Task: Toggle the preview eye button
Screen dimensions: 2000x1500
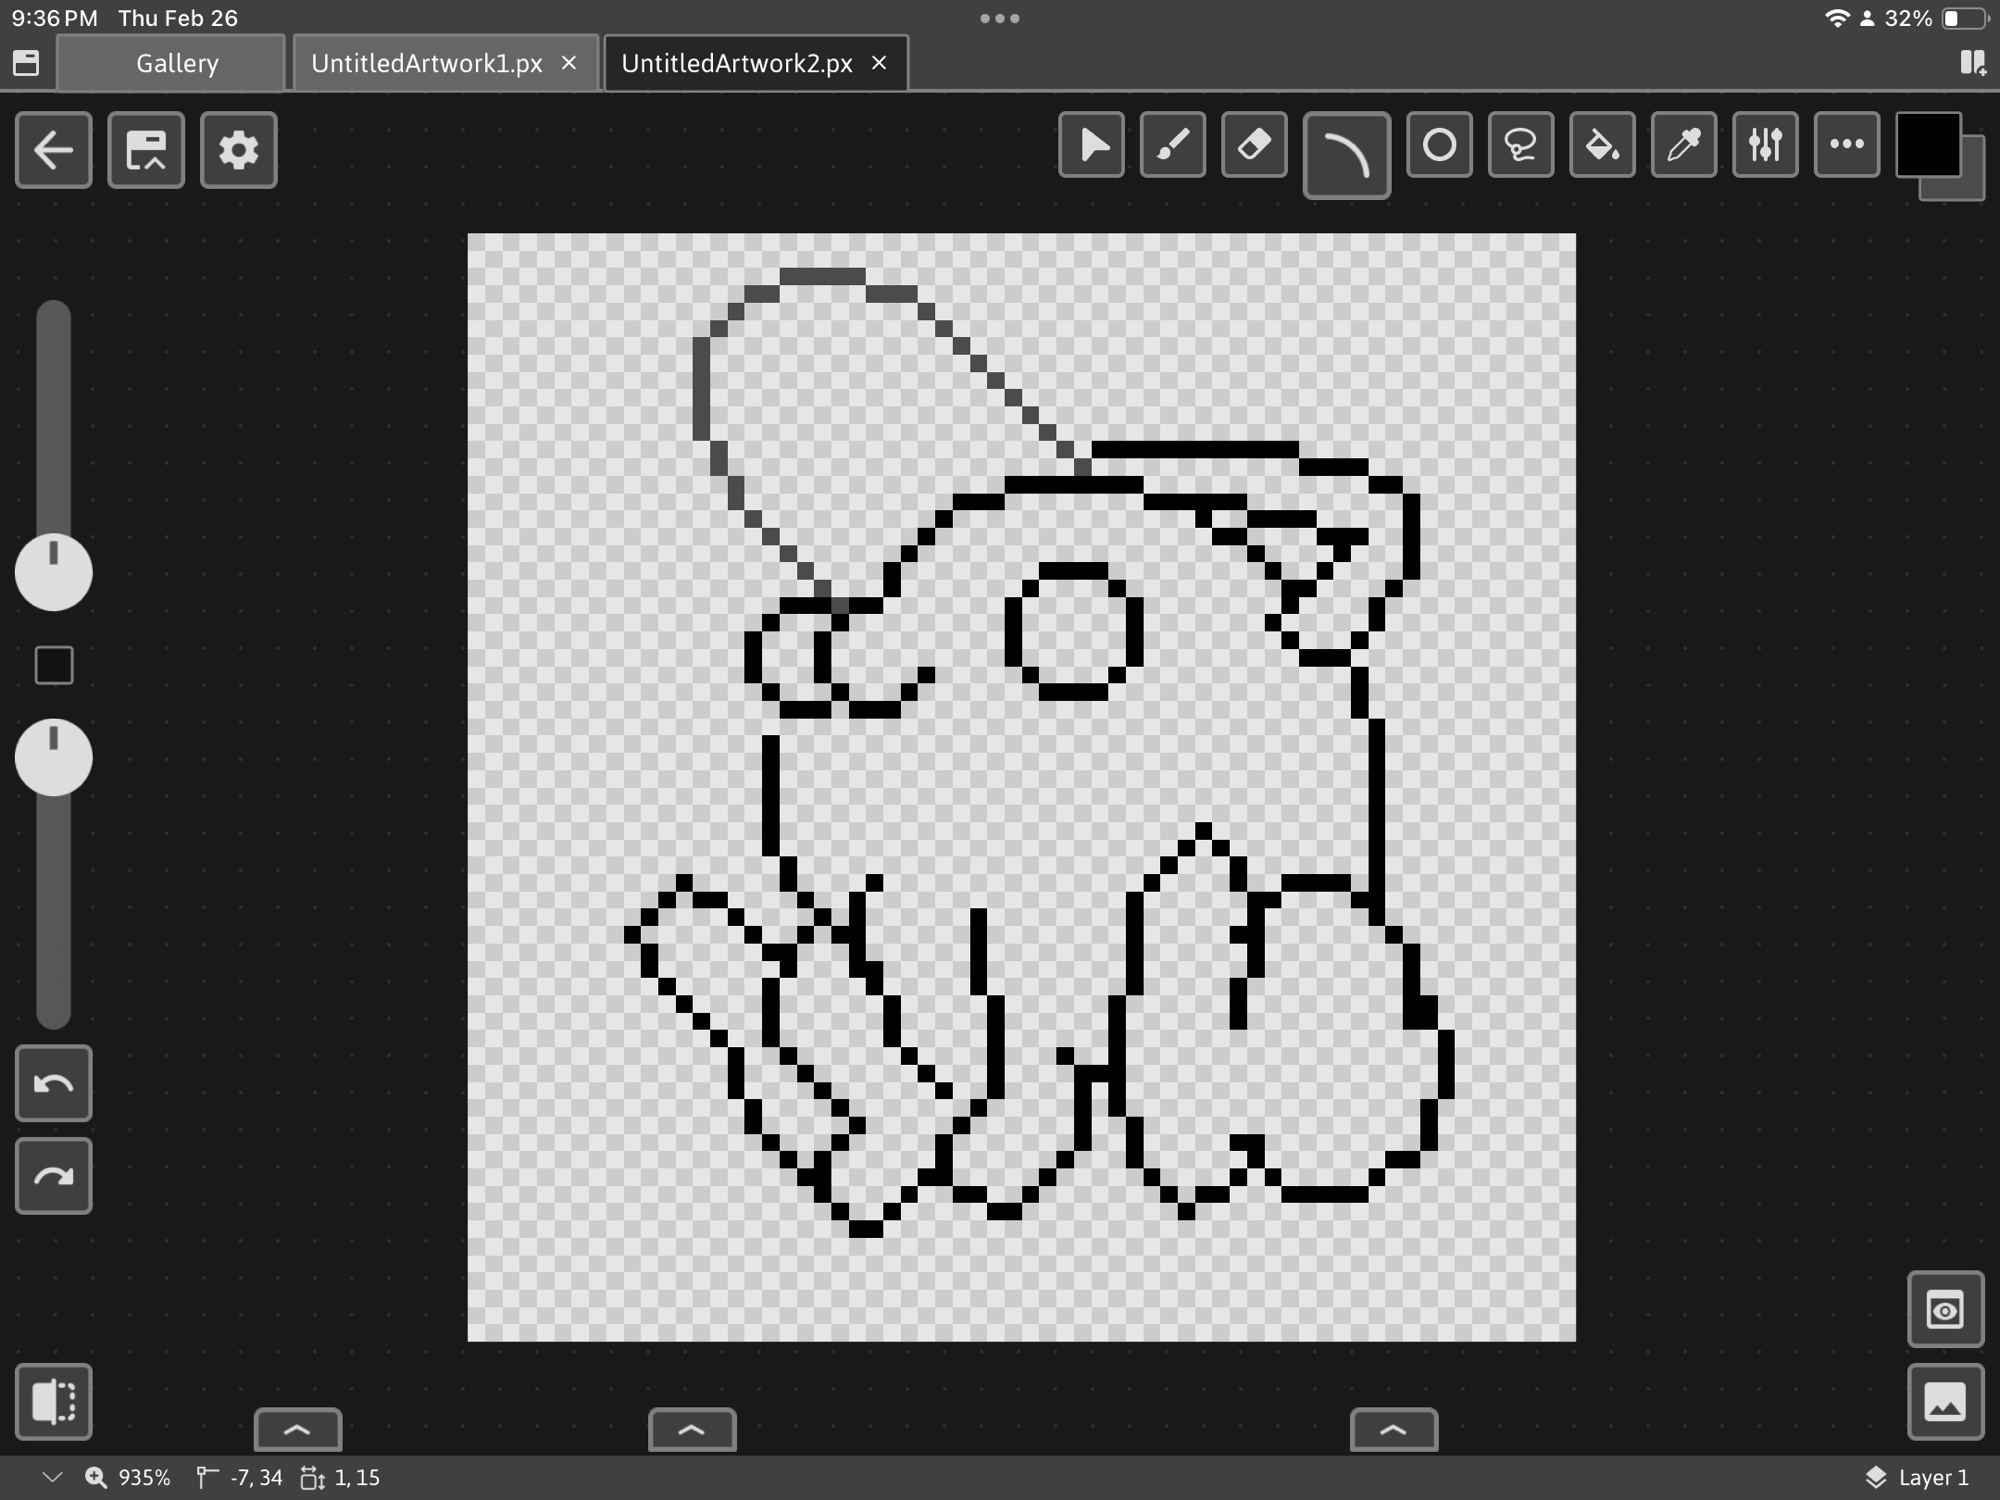Action: (1945, 1309)
